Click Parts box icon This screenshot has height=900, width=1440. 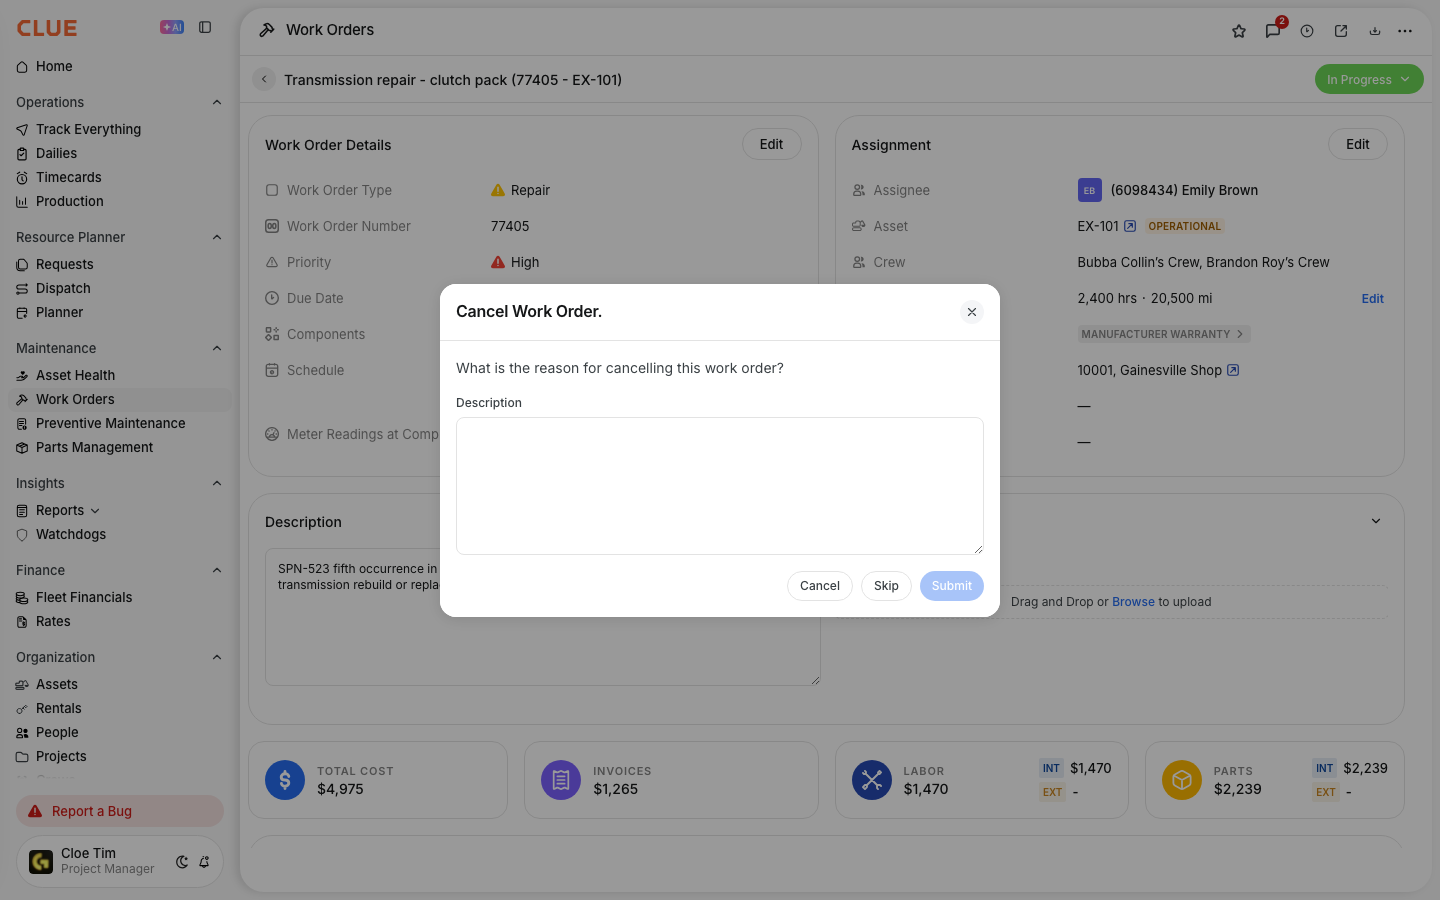pyautogui.click(x=1182, y=780)
